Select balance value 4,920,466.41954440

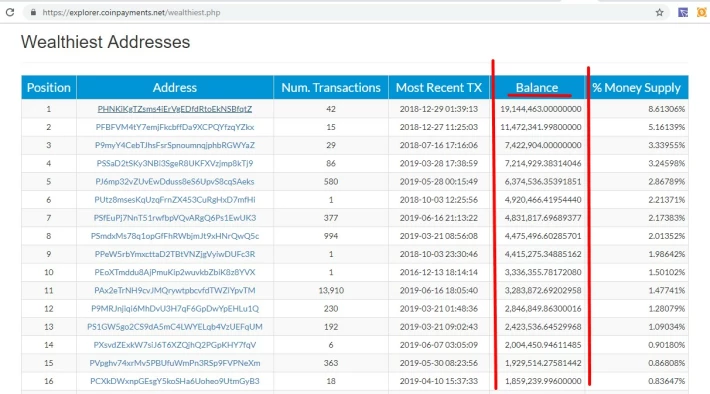coord(543,200)
